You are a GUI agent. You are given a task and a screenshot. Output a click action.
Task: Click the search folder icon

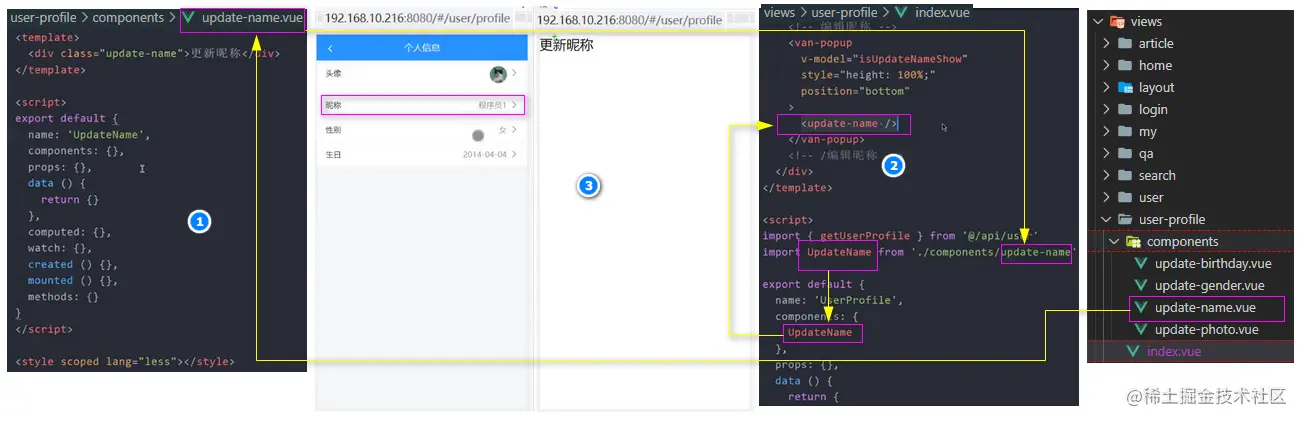click(1125, 176)
